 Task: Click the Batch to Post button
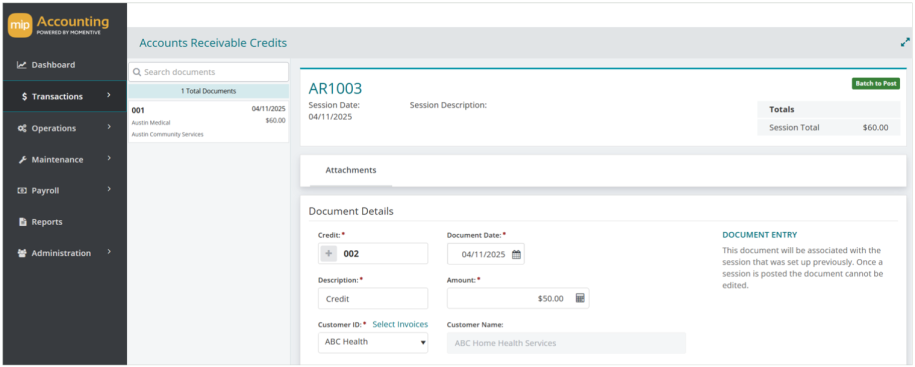[x=876, y=84]
